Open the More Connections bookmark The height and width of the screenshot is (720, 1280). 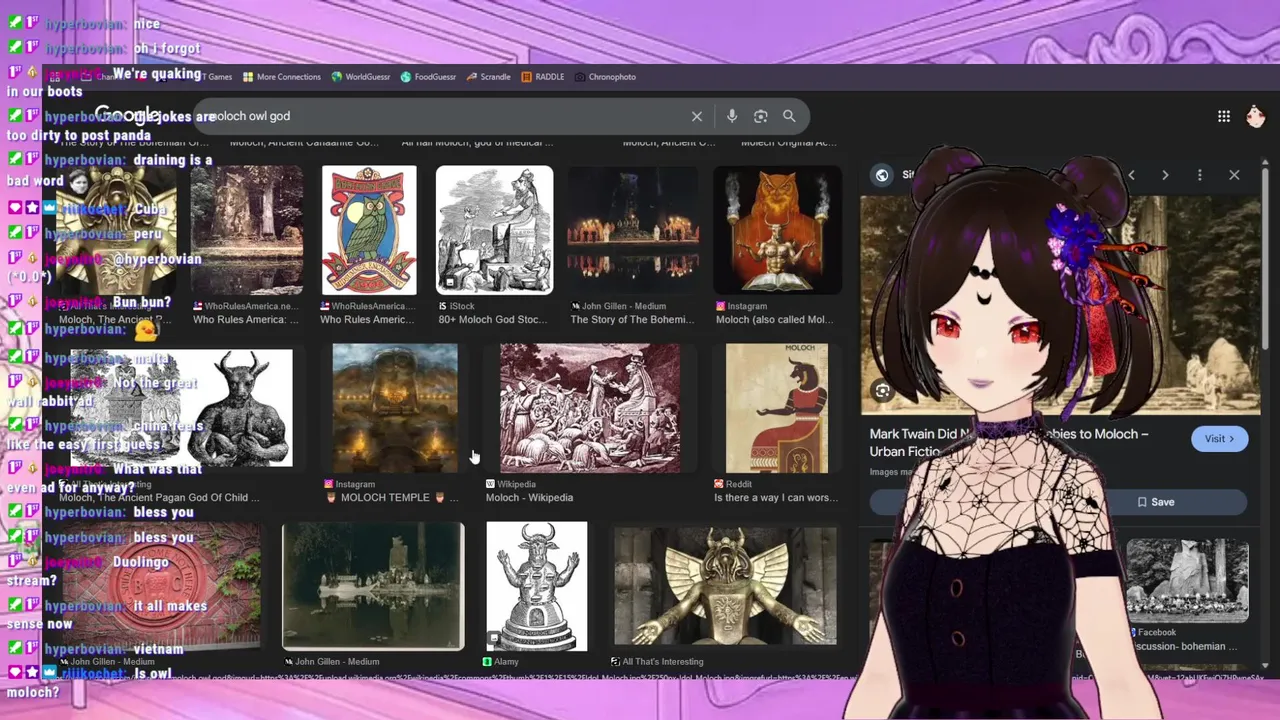click(281, 77)
